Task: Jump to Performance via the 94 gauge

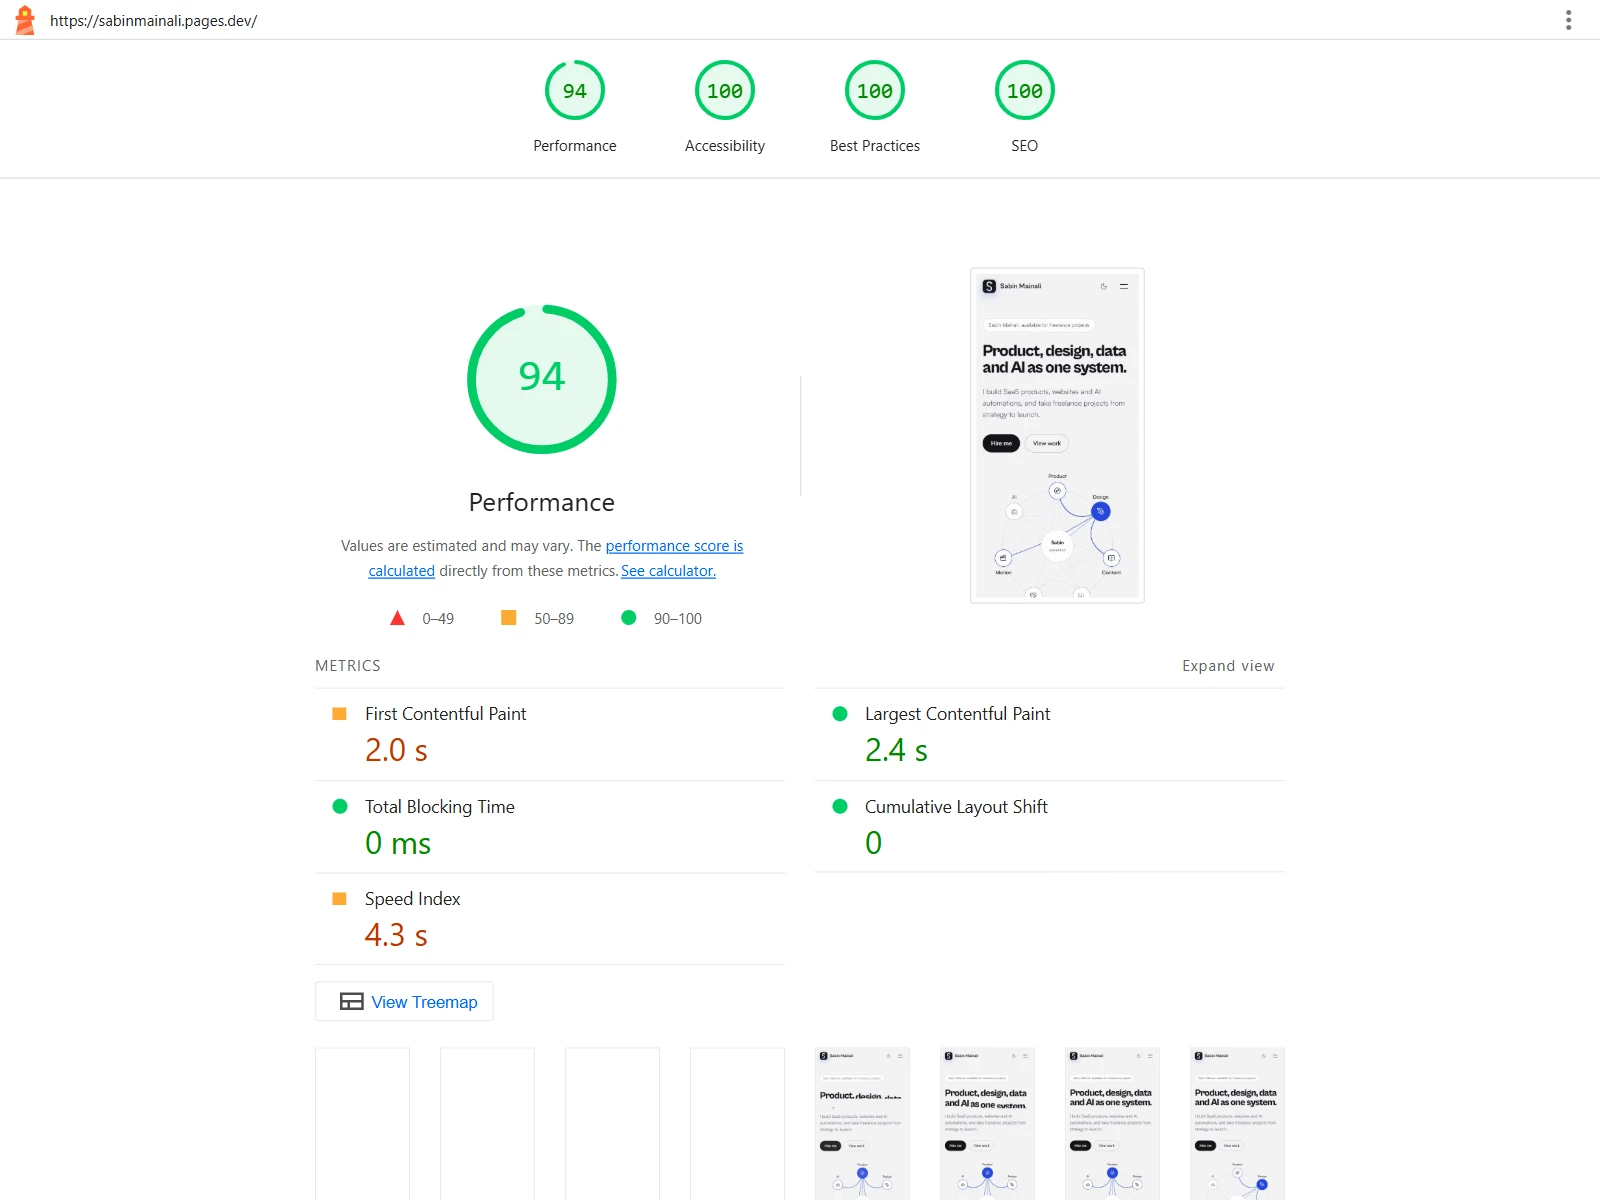Action: click(575, 107)
